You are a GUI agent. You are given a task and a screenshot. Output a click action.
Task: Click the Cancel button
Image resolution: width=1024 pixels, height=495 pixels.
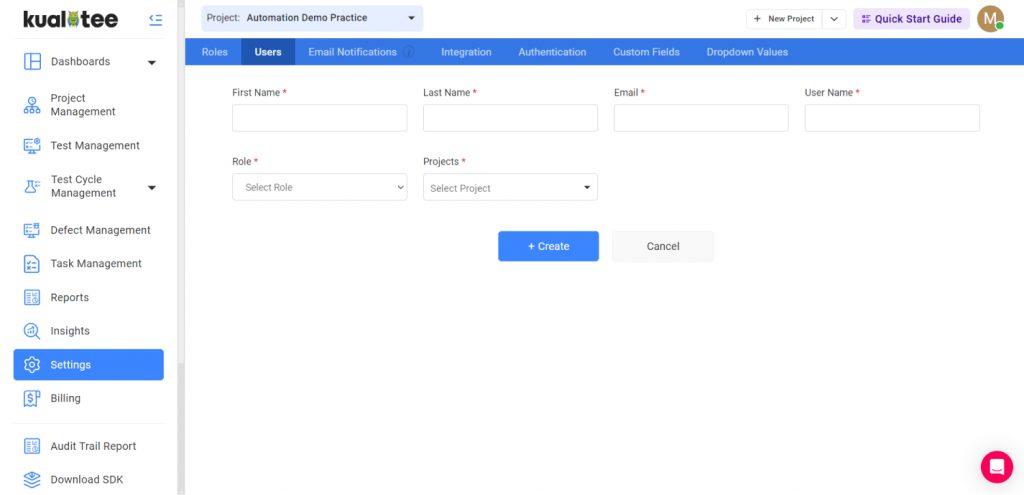click(x=663, y=246)
